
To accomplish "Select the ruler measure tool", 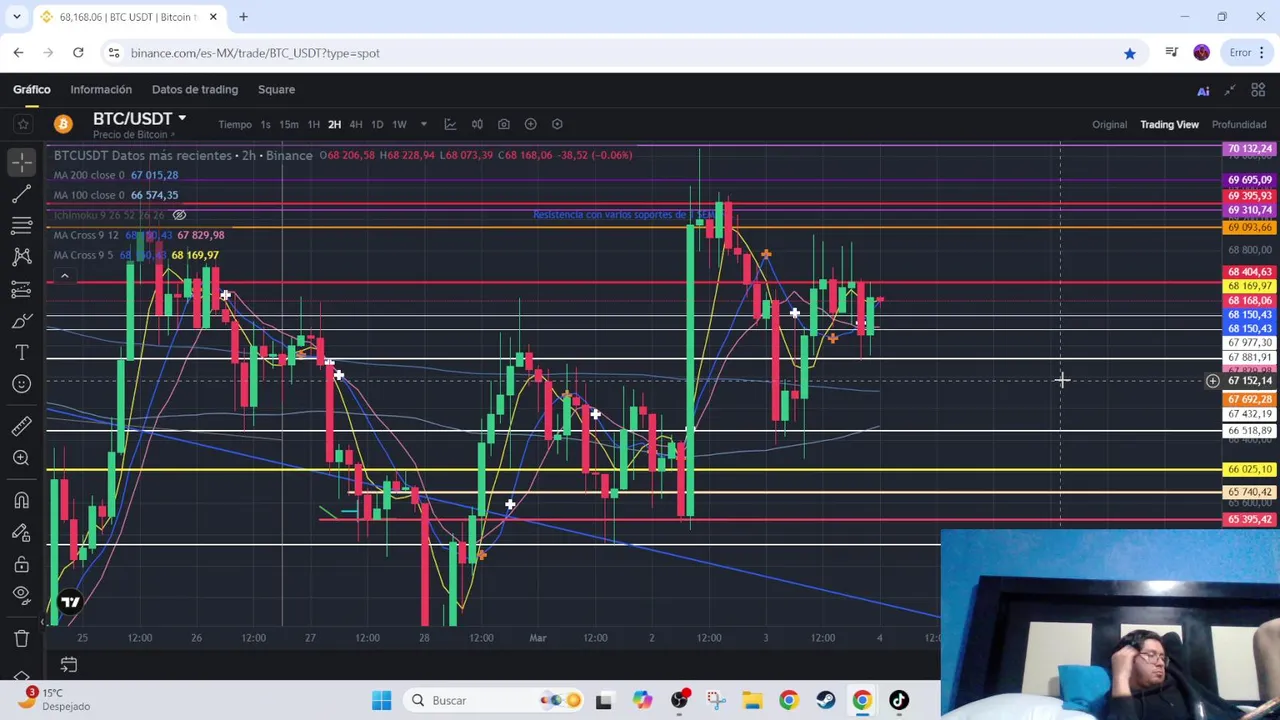I will point(21,427).
